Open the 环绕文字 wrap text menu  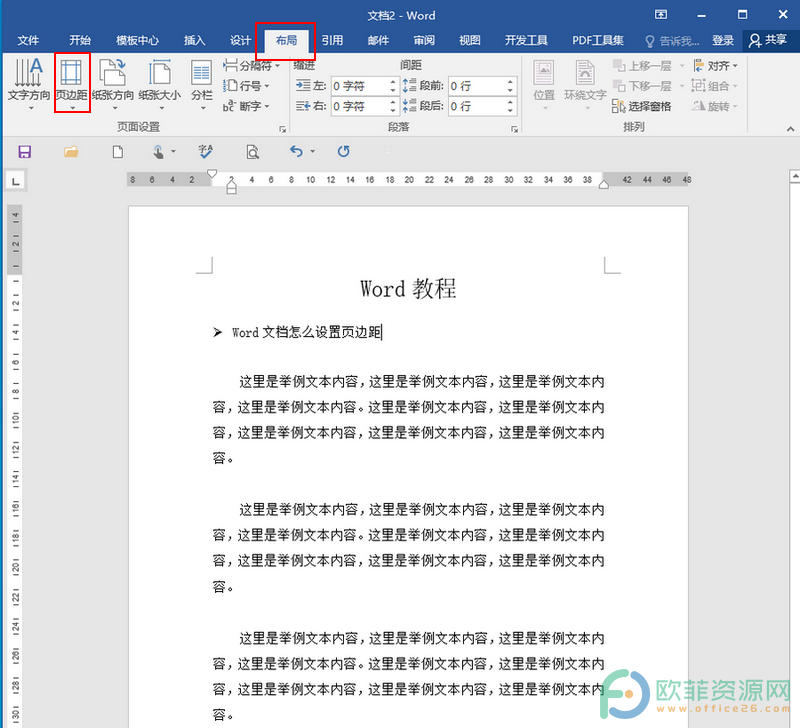click(585, 84)
